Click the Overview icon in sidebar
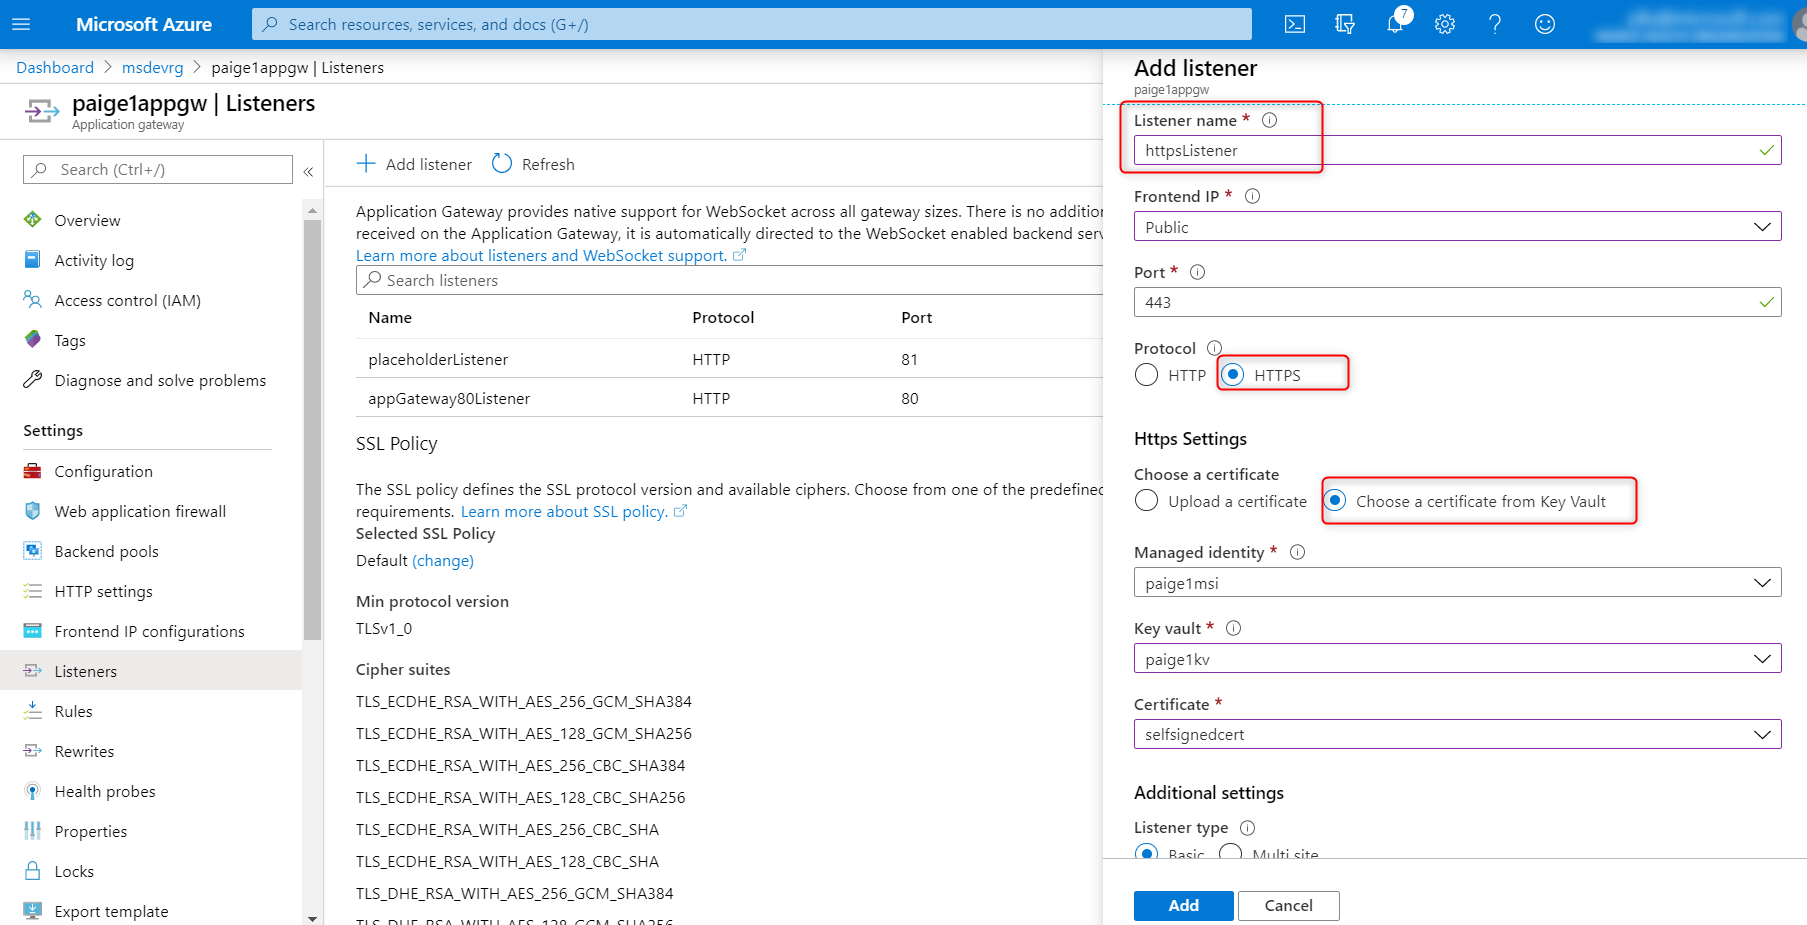 pyautogui.click(x=33, y=220)
